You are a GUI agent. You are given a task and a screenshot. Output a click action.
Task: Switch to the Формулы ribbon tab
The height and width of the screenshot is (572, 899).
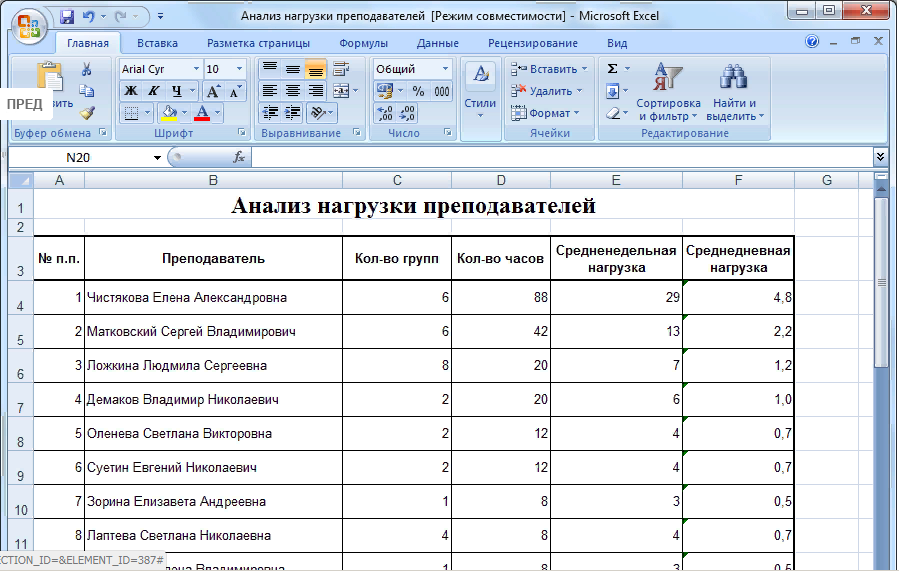pos(364,43)
